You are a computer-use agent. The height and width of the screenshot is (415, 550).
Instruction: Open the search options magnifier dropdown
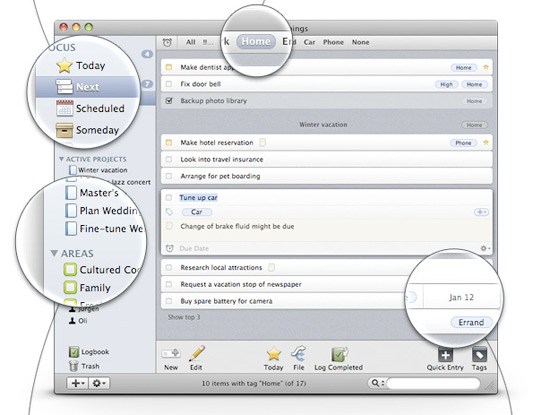coord(377,383)
